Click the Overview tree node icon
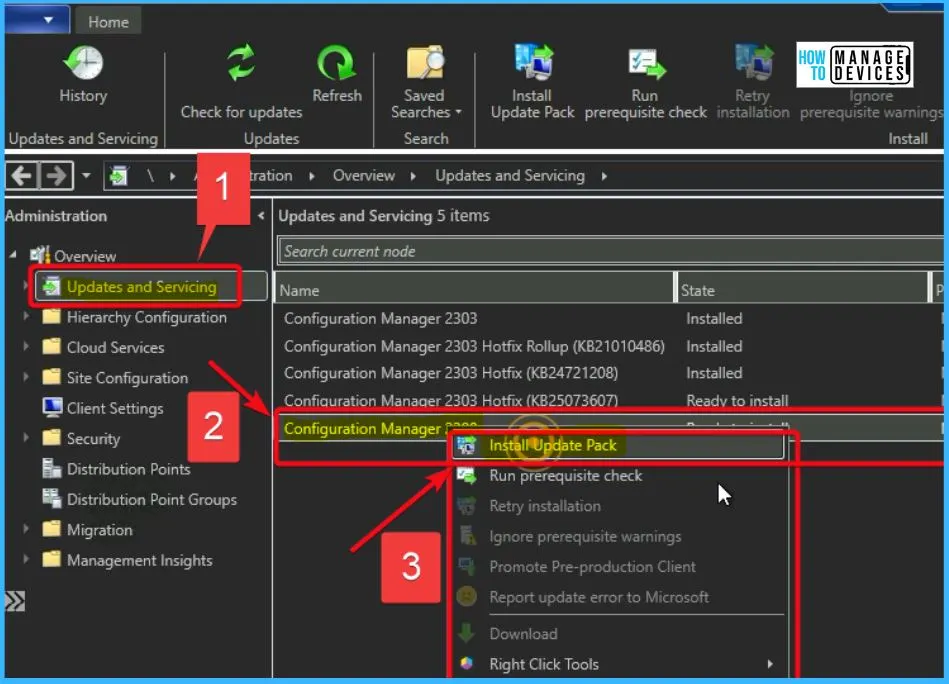Screen dimensions: 949x684 [x=40, y=255]
